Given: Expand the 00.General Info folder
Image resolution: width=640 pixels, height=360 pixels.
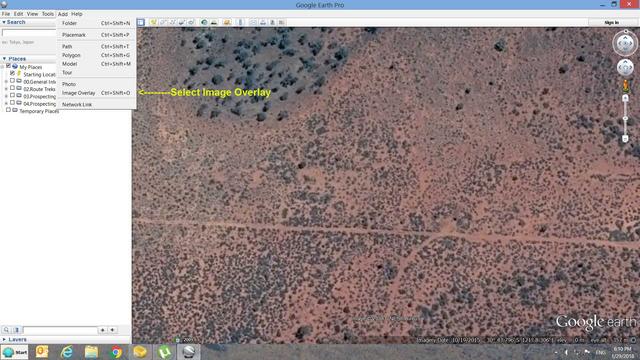Looking at the screenshot, I should [x=6, y=82].
